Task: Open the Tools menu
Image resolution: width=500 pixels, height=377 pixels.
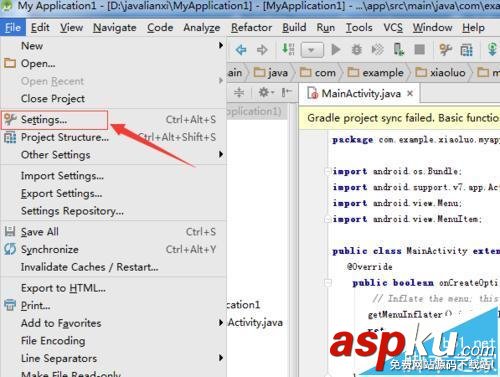Action: pyautogui.click(x=359, y=28)
